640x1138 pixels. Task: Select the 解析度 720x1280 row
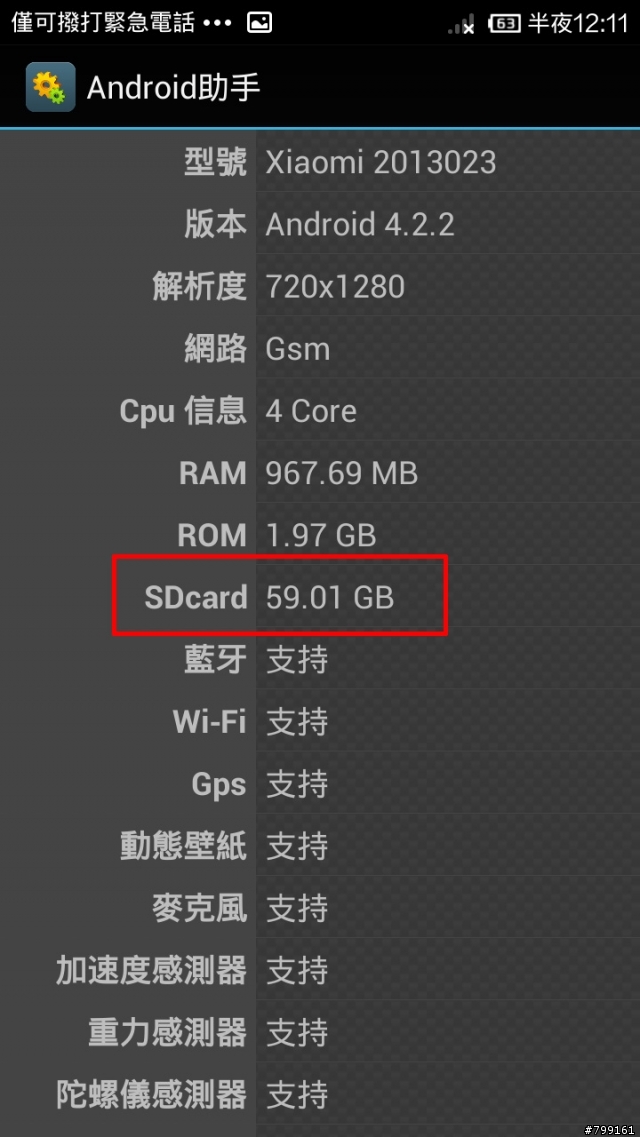coord(320,286)
